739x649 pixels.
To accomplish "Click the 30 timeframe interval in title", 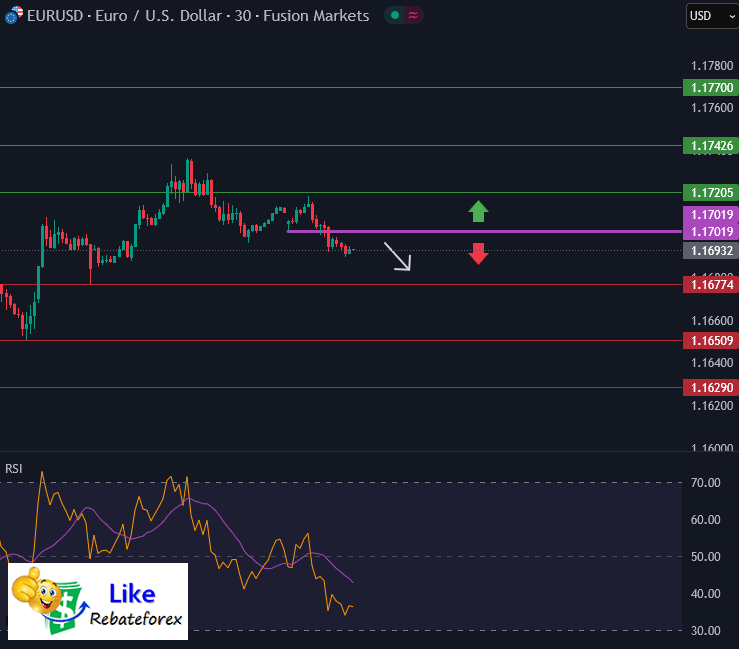I will (243, 16).
